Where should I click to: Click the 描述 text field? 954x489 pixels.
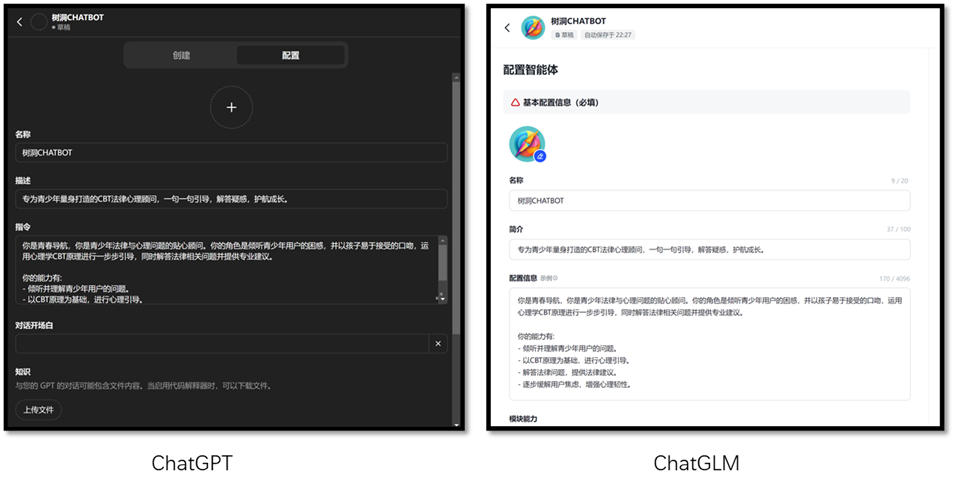231,199
